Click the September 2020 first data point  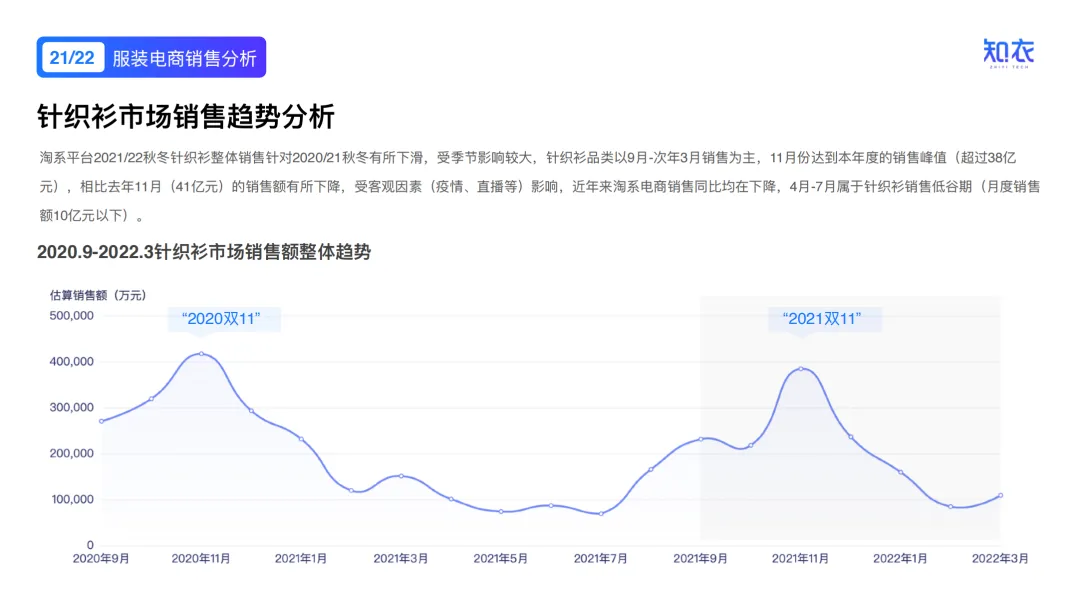pyautogui.click(x=101, y=422)
